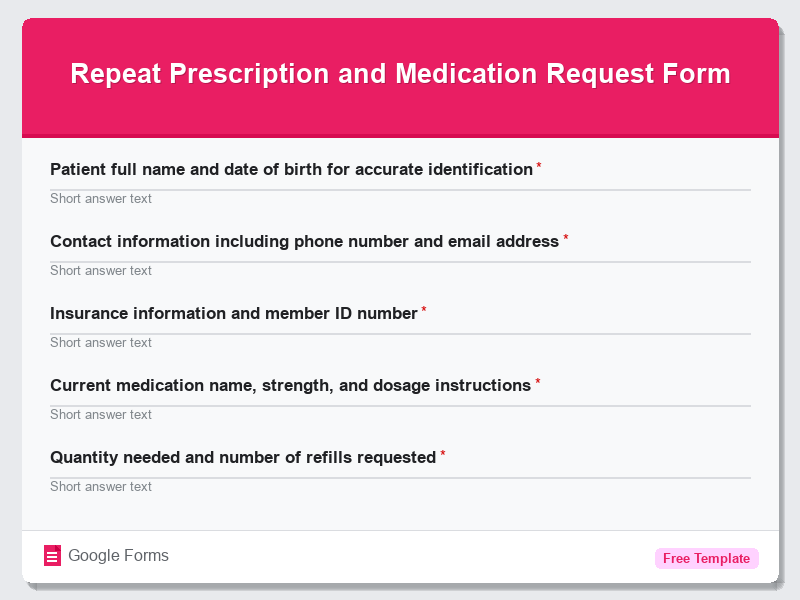Click the white form document glyph in the logo

[x=51, y=555]
